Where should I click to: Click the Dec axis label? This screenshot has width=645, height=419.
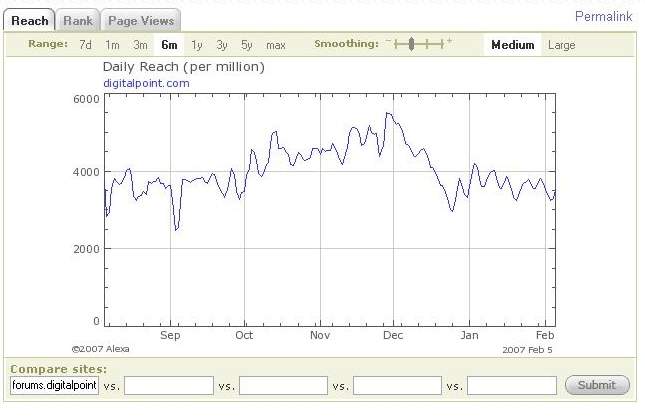tap(393, 335)
